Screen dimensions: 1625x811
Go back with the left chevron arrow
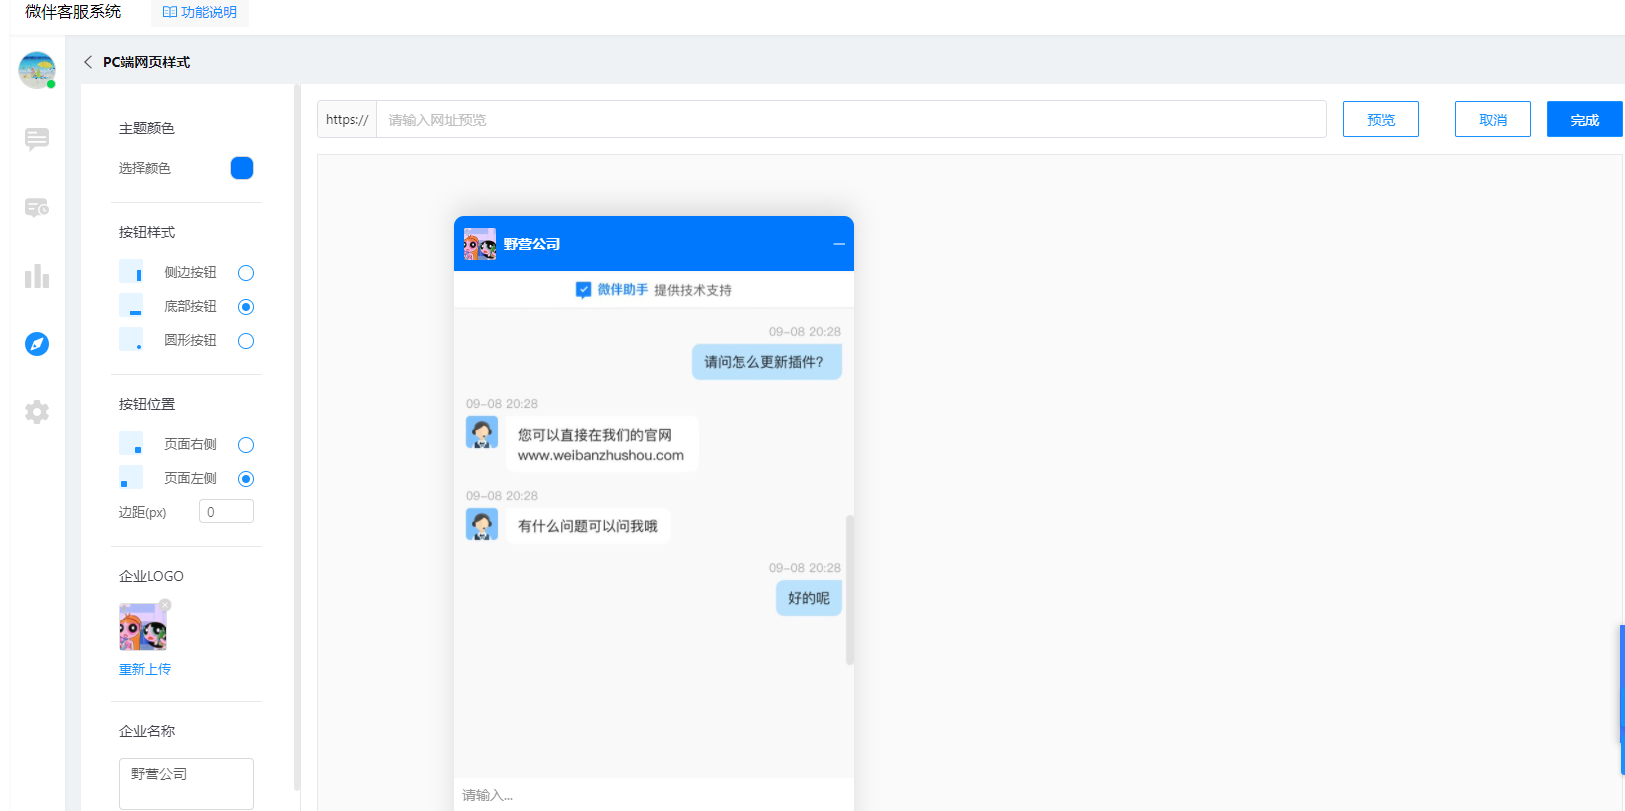pos(88,62)
